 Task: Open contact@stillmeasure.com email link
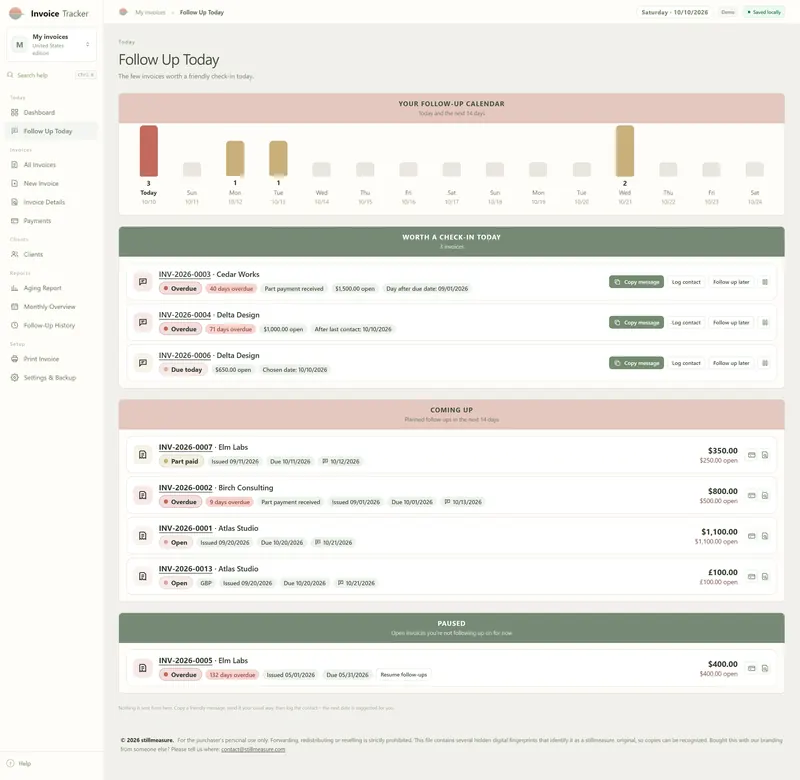pos(253,749)
